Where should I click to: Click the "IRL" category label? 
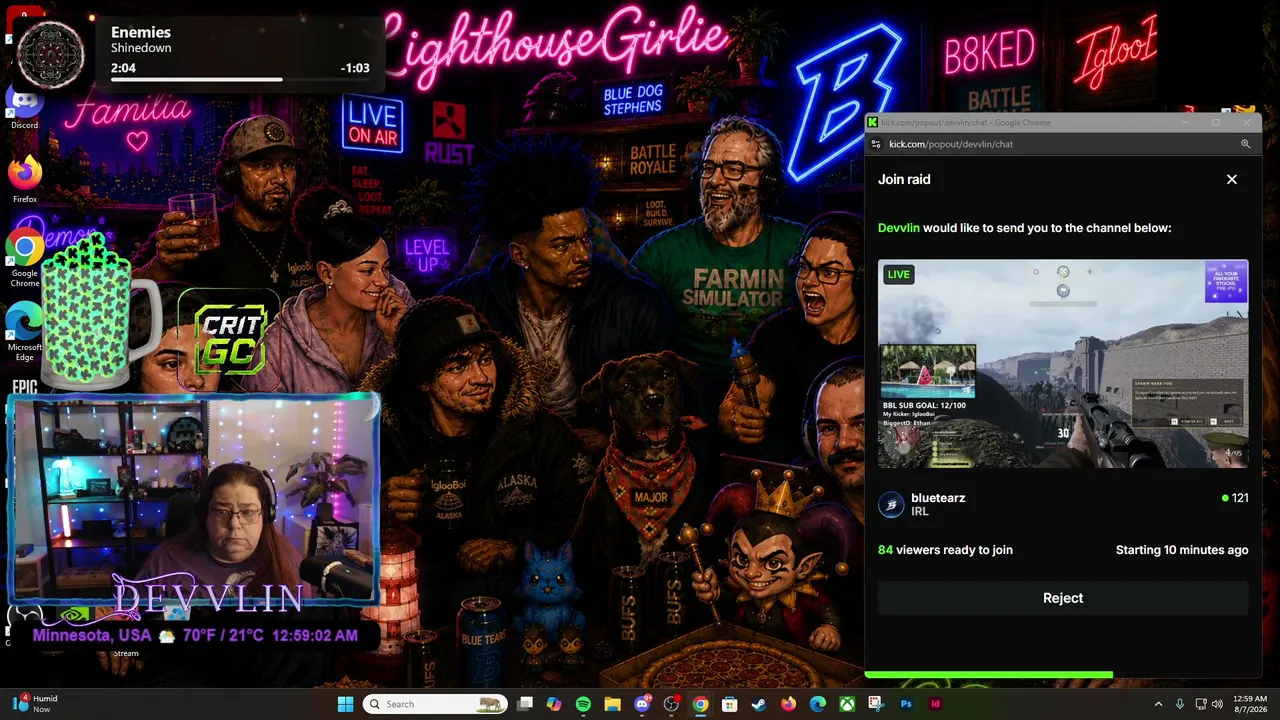point(920,512)
